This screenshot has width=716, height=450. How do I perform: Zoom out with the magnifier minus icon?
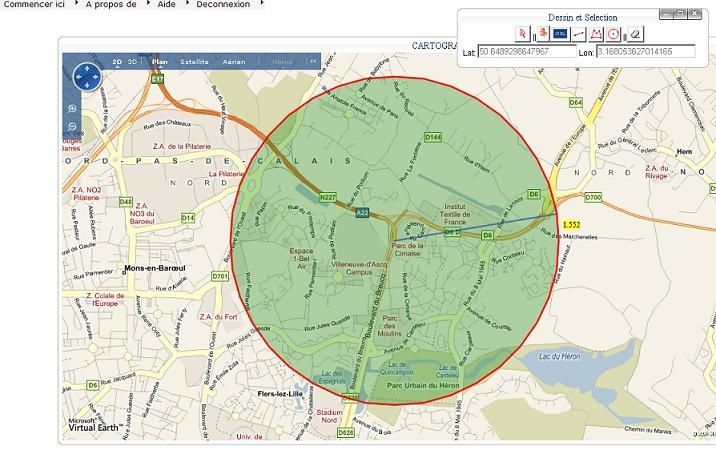point(72,126)
